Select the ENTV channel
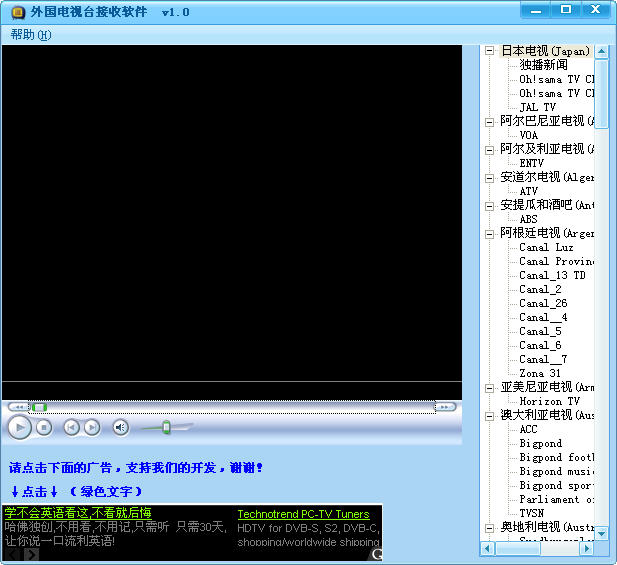 click(x=531, y=163)
